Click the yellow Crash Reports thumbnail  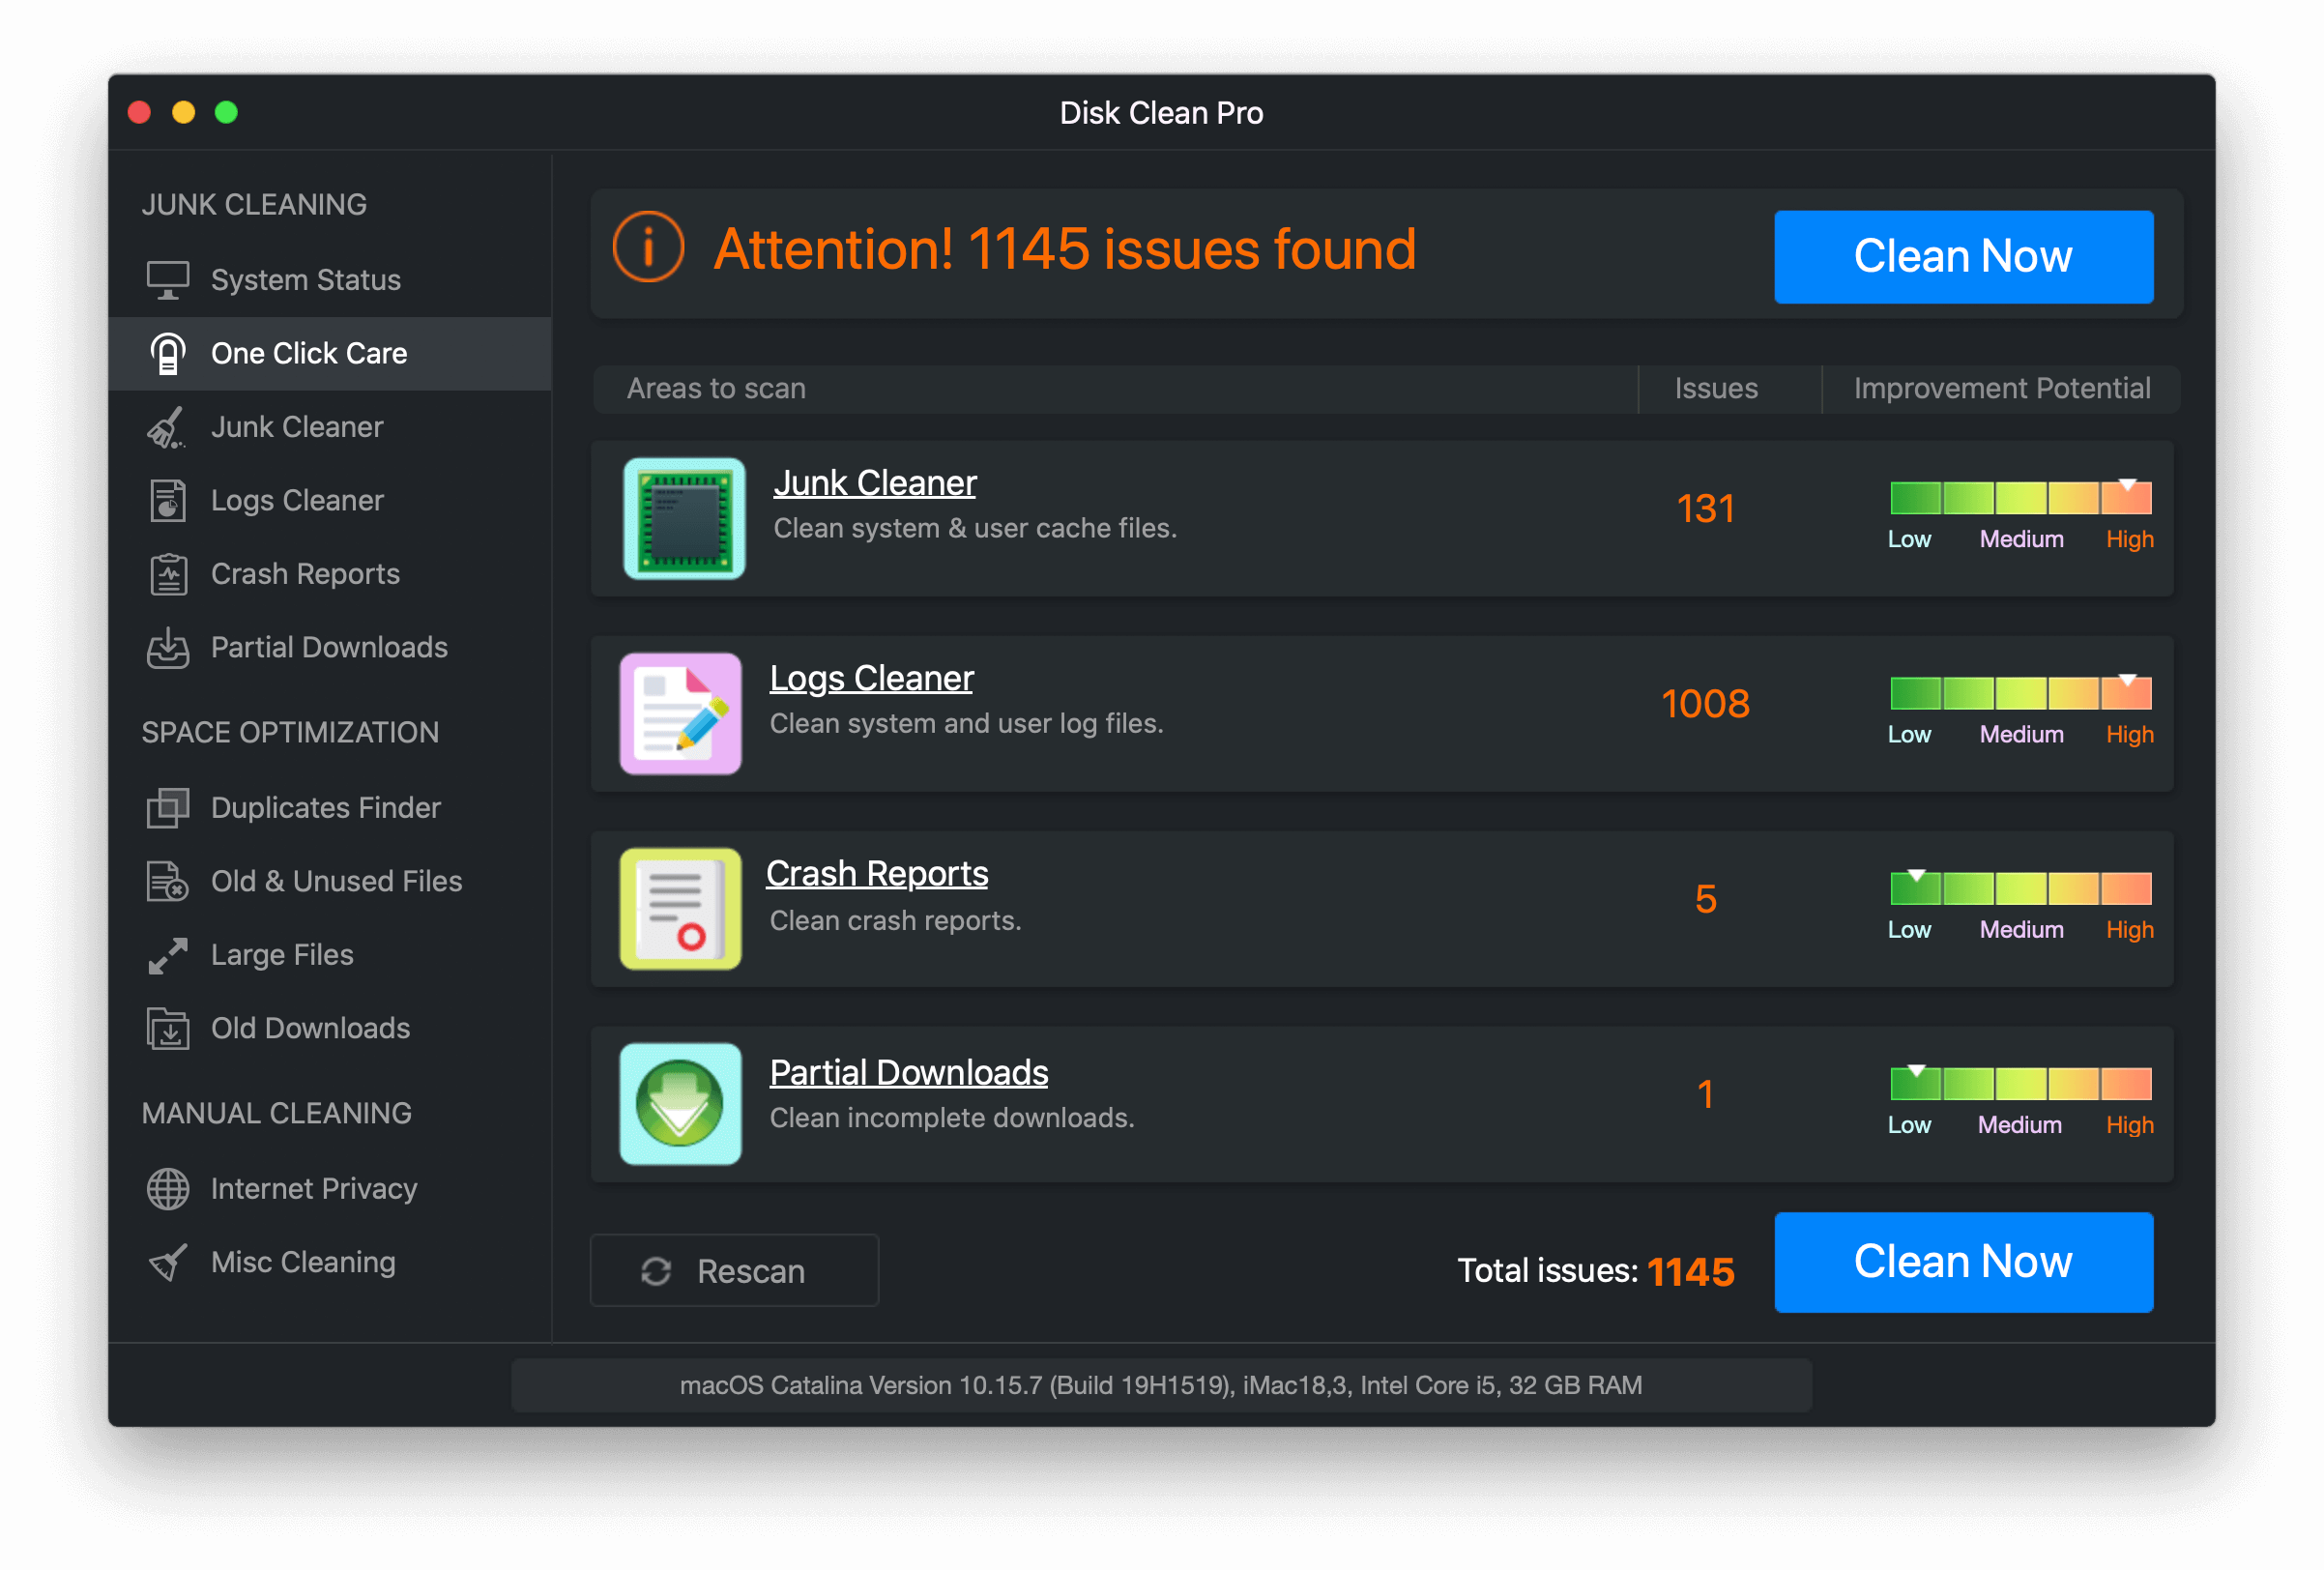(x=681, y=909)
